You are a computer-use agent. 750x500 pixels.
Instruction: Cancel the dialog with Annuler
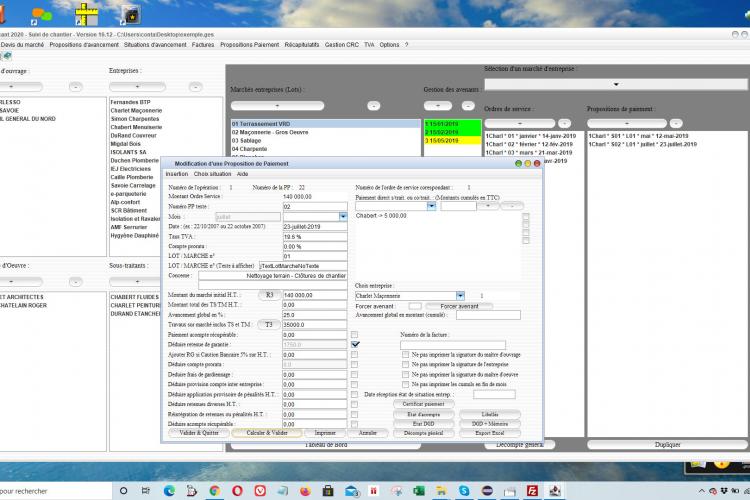[368, 433]
